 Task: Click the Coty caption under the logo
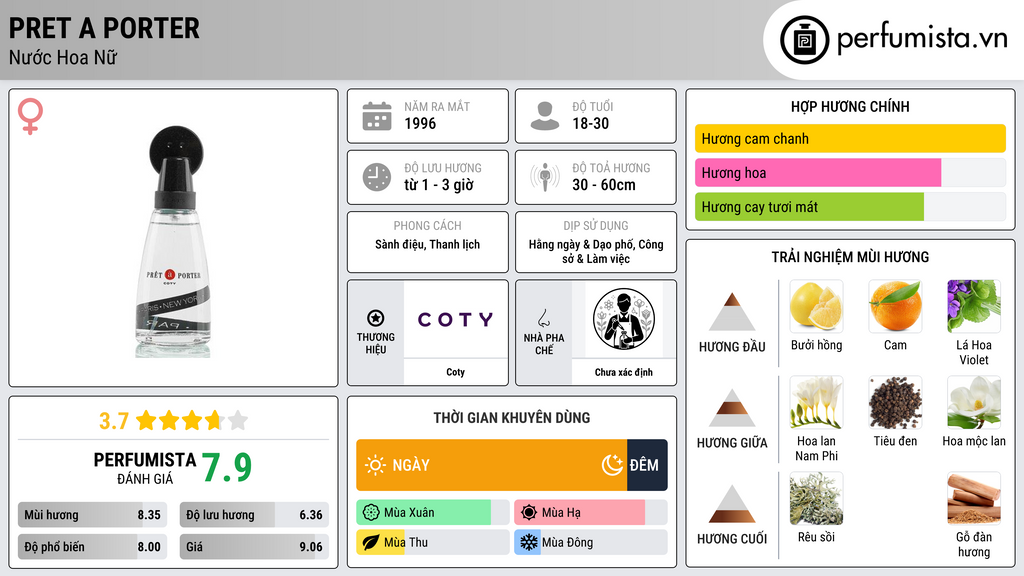tap(455, 372)
